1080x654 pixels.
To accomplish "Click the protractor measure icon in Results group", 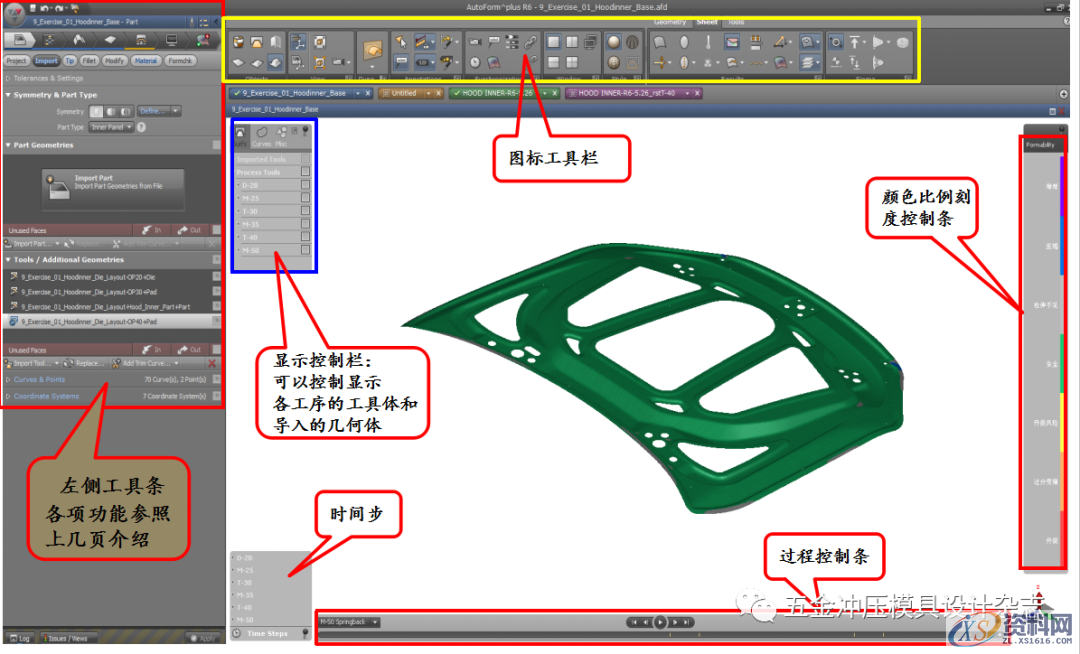I will coord(780,43).
